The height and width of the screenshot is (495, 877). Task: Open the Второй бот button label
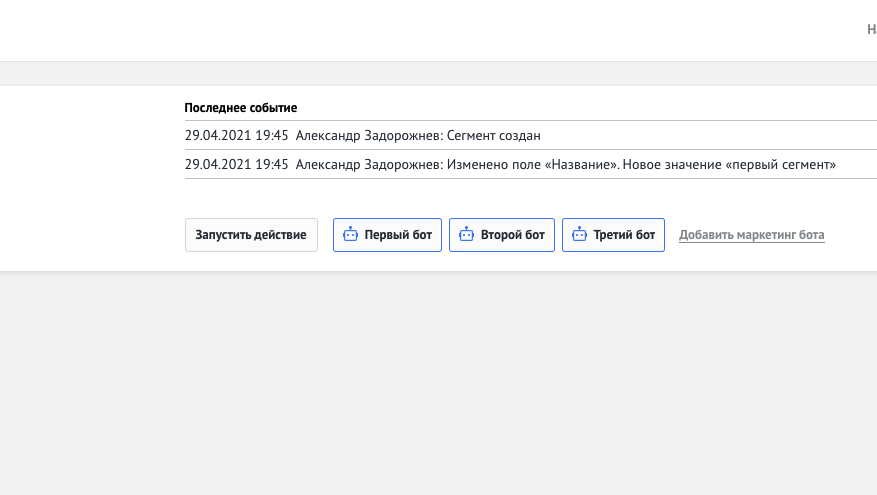512,235
